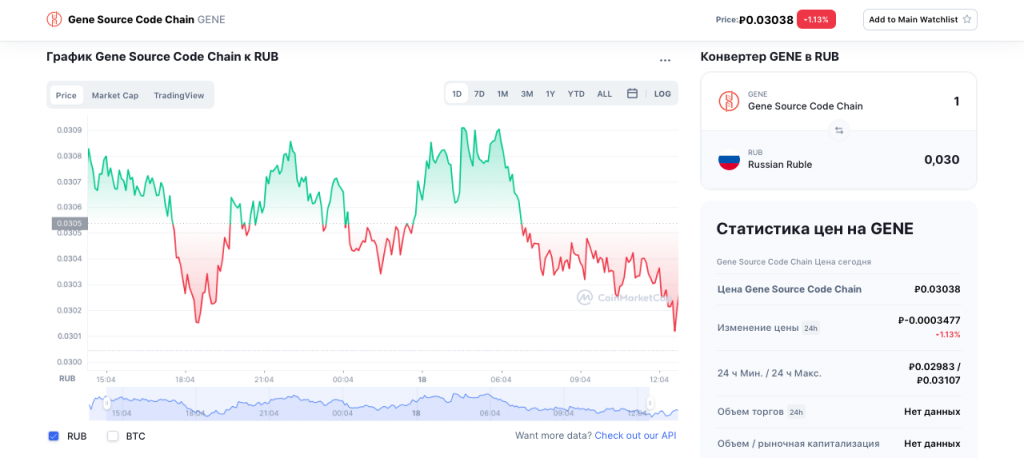Toggle the LOG scale button
Screen dimensions: 1024x458
tap(662, 94)
